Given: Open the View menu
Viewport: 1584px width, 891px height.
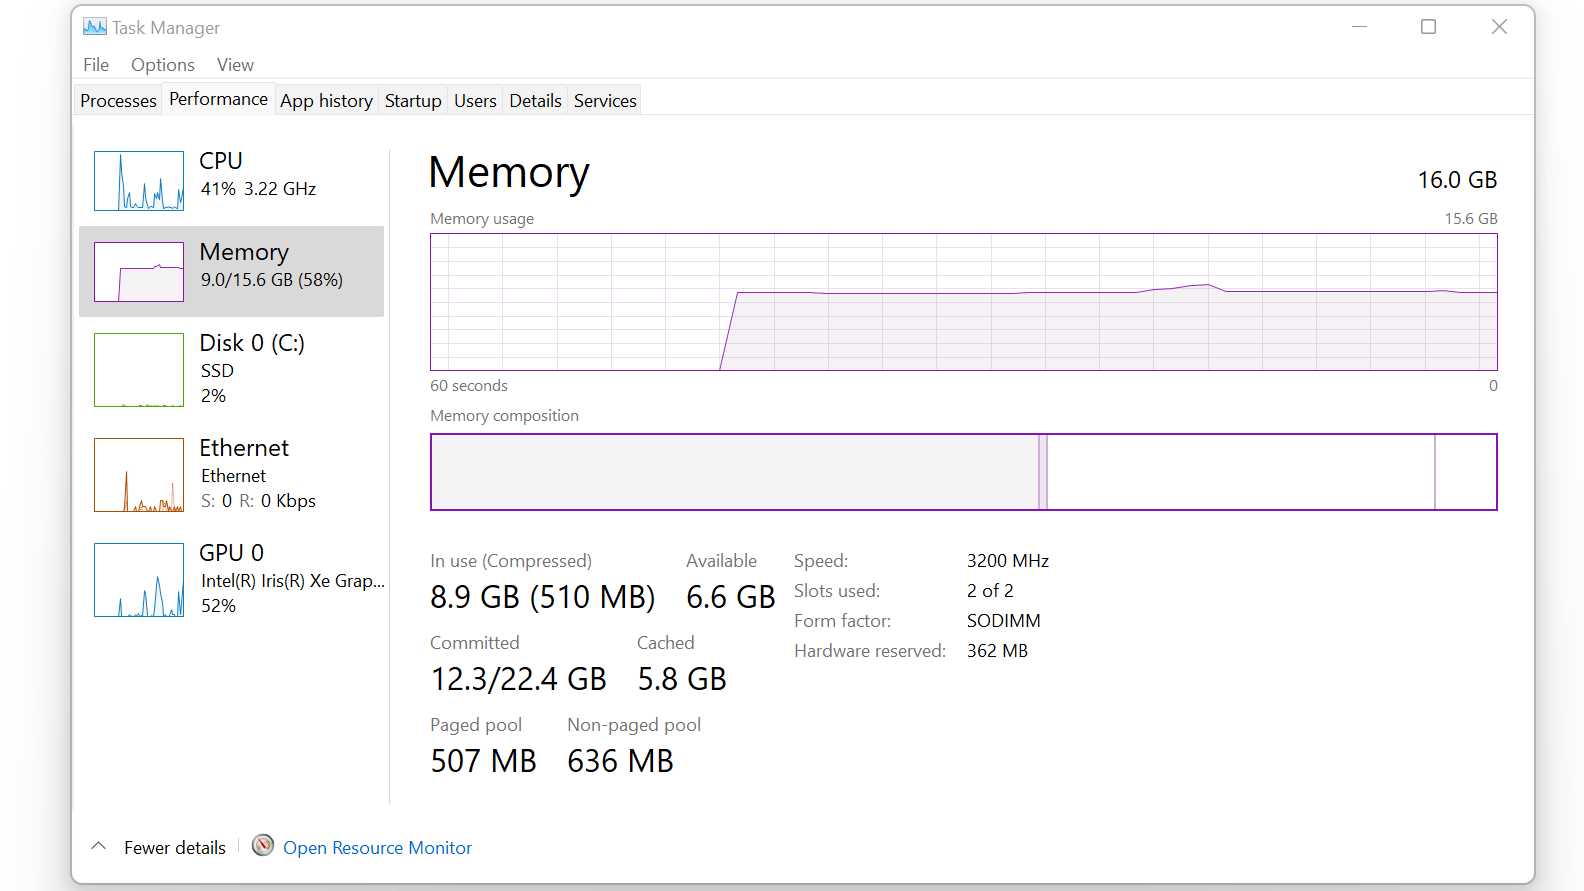Looking at the screenshot, I should (x=235, y=65).
